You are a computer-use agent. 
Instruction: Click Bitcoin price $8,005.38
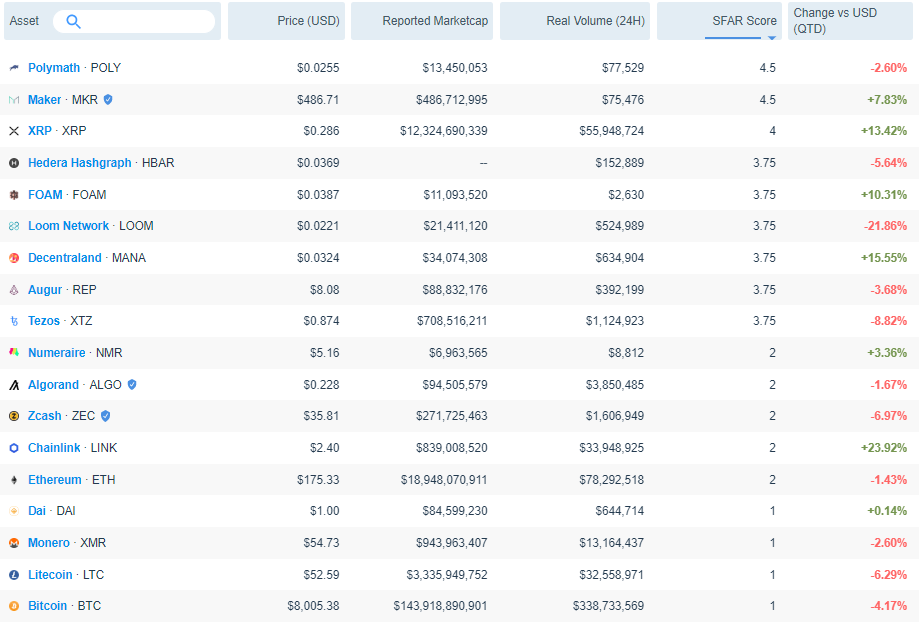(x=313, y=605)
